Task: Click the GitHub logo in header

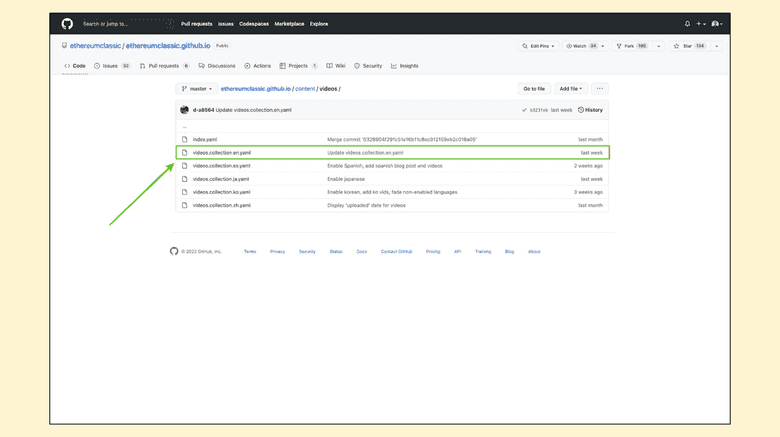Action: pos(67,24)
